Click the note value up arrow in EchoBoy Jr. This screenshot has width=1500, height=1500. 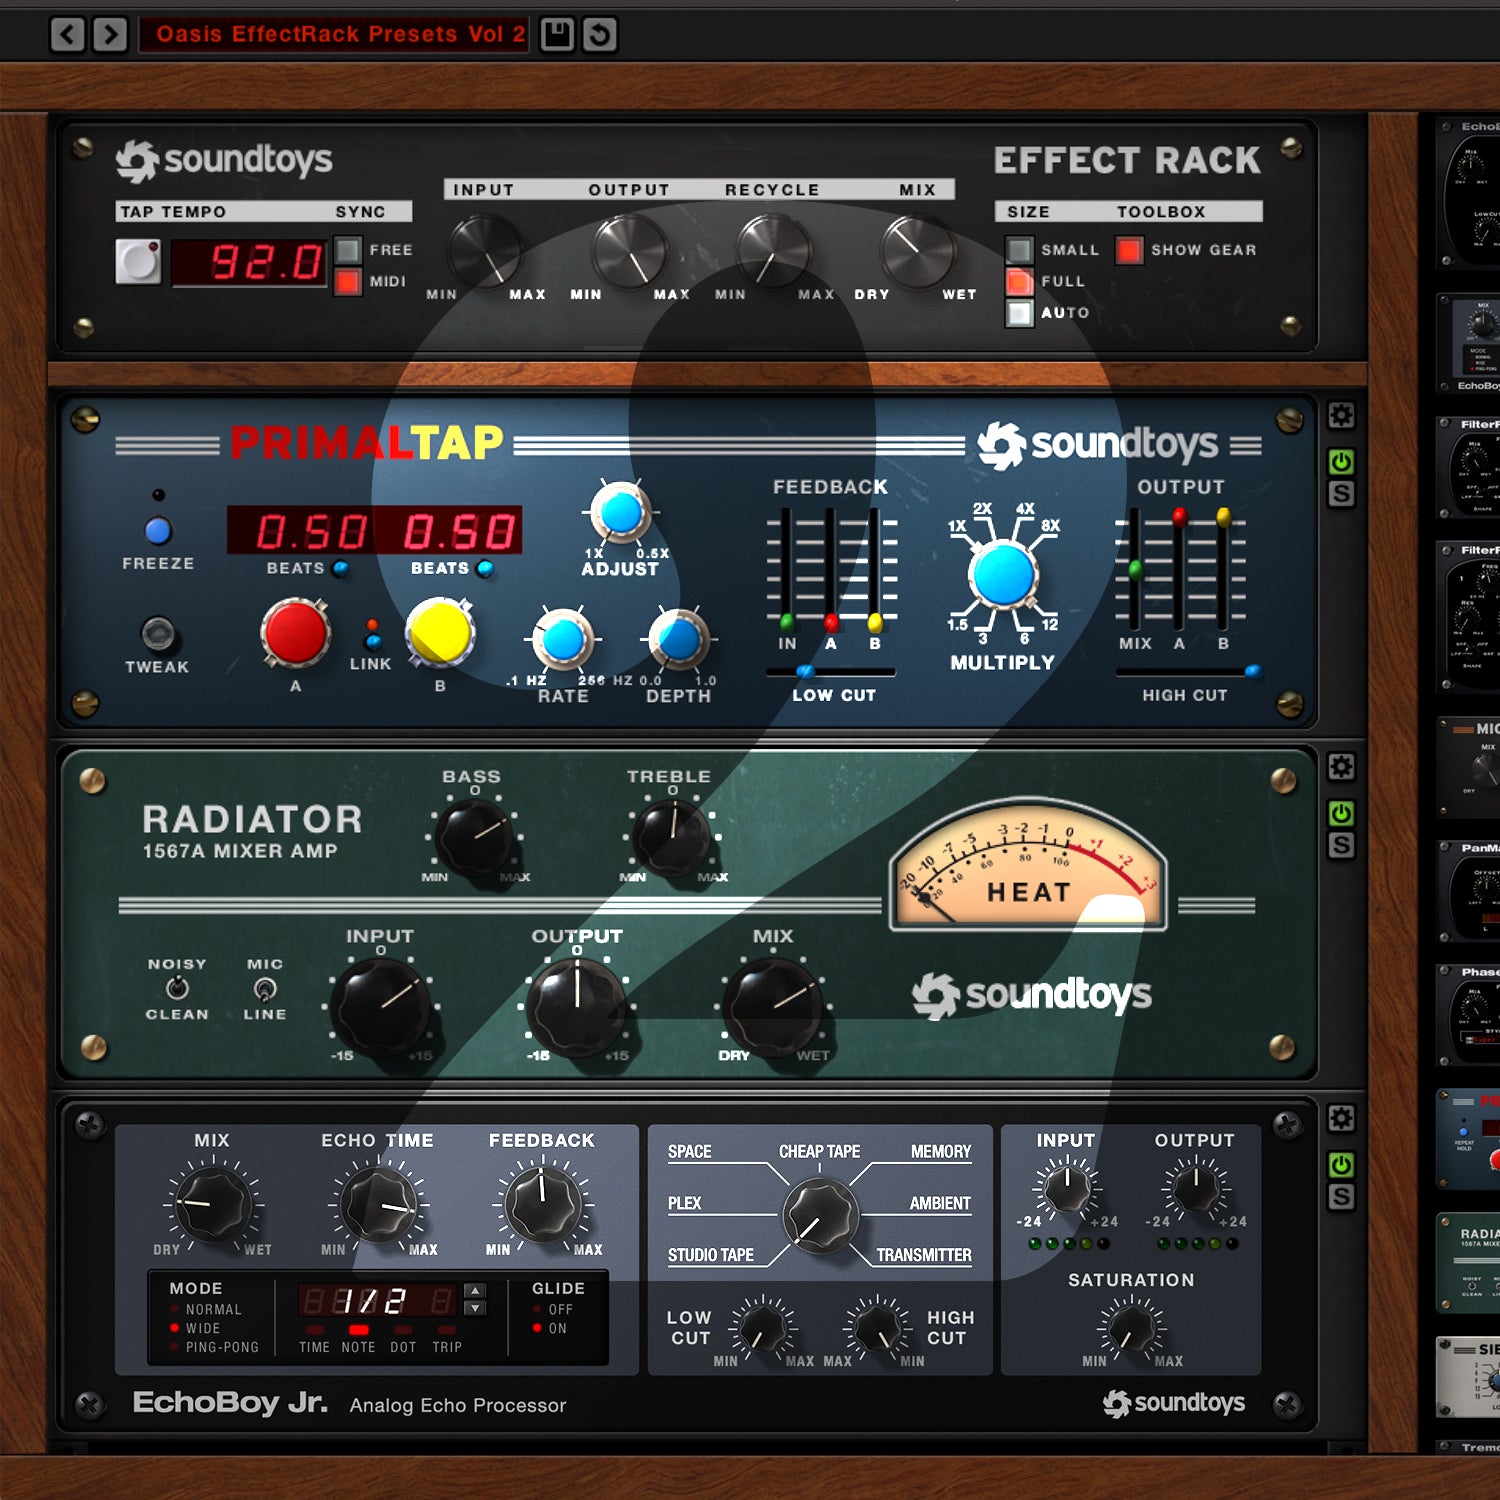474,1290
